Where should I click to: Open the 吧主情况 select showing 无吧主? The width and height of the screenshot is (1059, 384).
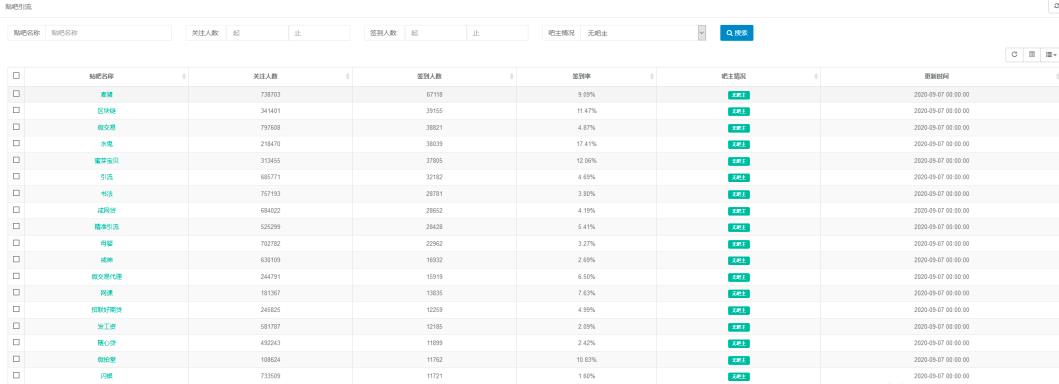click(x=643, y=32)
